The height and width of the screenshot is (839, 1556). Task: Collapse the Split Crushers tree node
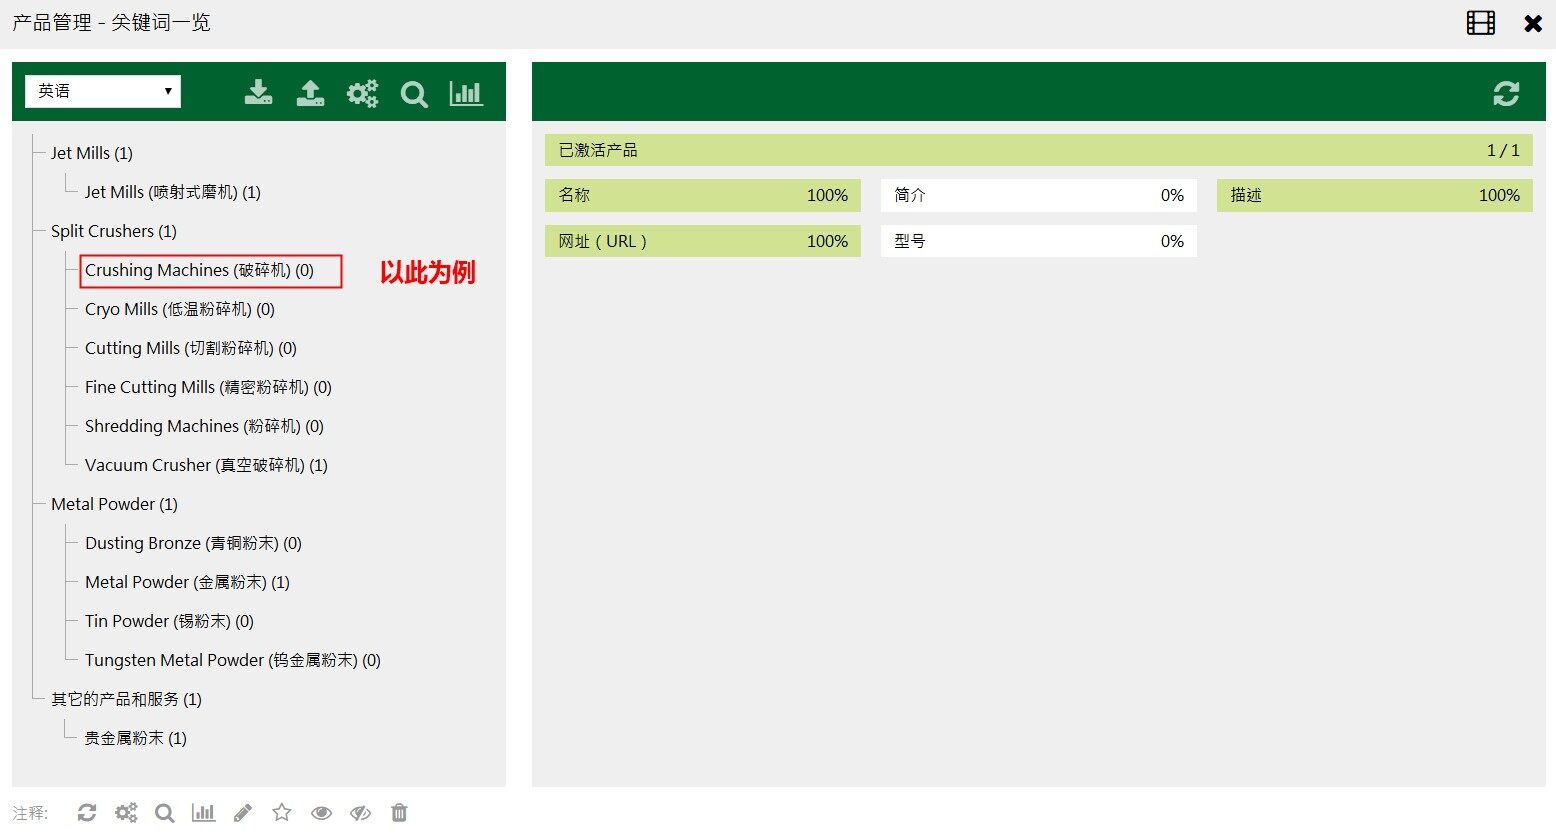tap(113, 231)
